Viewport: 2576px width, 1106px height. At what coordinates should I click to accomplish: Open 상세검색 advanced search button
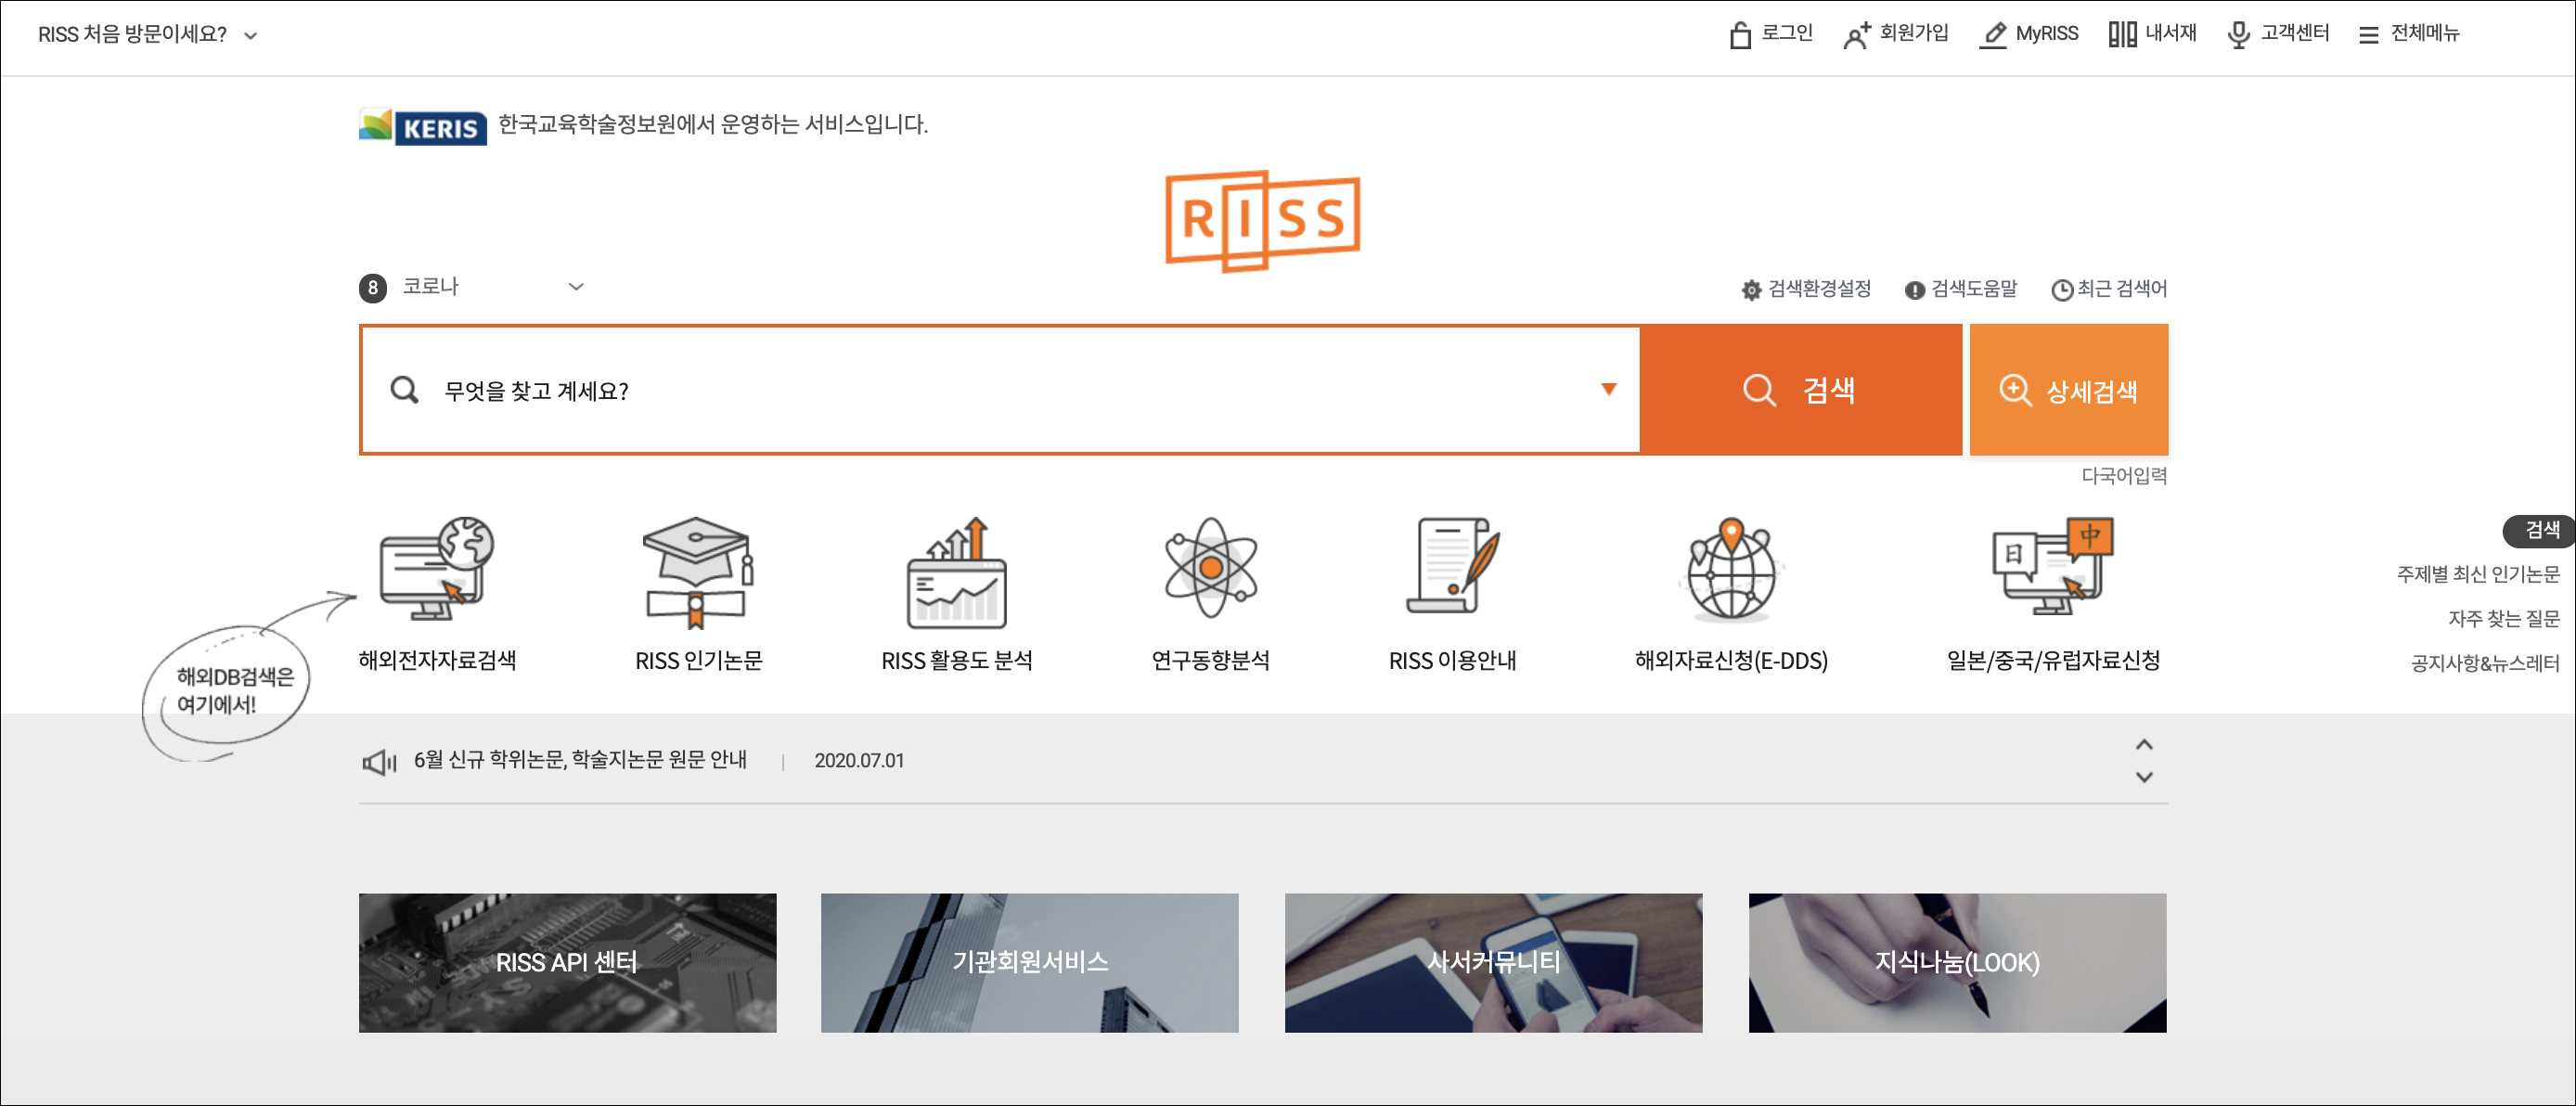[2069, 390]
